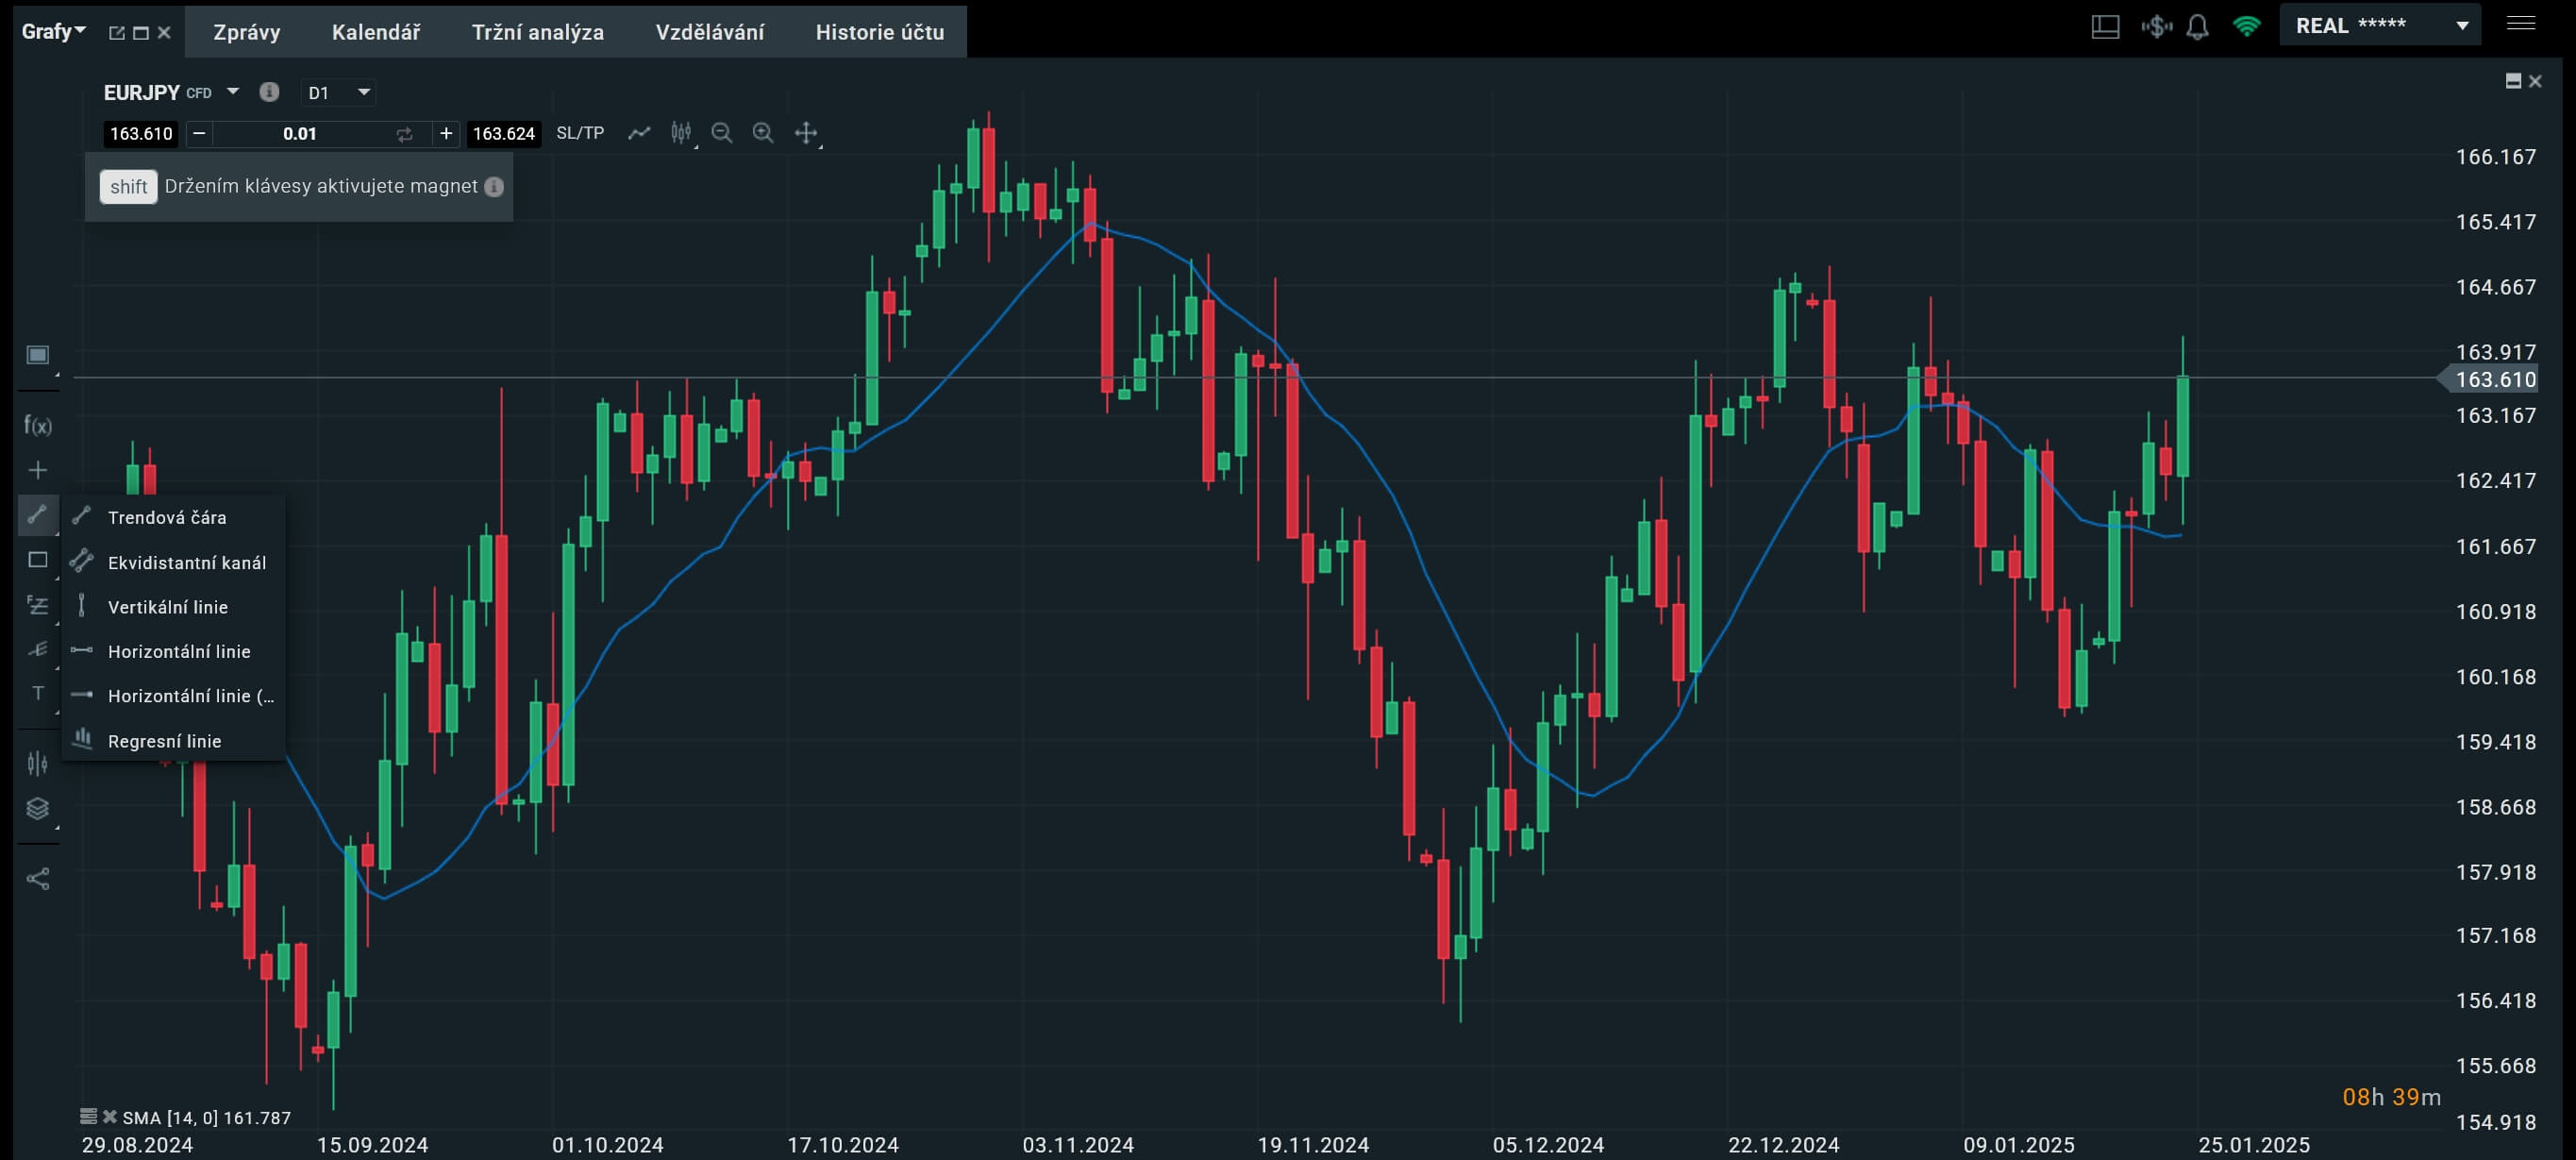Image resolution: width=2576 pixels, height=1160 pixels.
Task: Increase volume with the plus stepper
Action: pos(446,133)
